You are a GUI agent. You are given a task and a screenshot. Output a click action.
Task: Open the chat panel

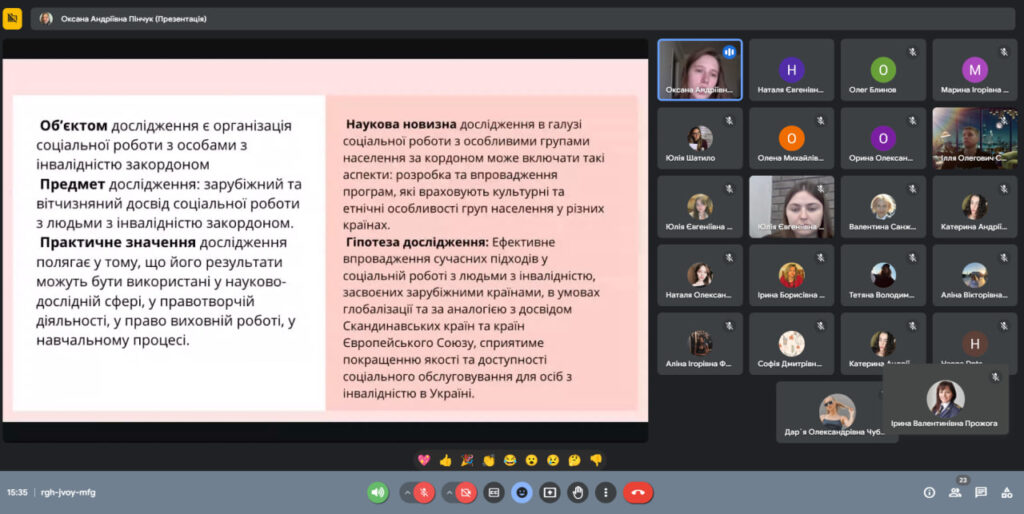point(981,492)
